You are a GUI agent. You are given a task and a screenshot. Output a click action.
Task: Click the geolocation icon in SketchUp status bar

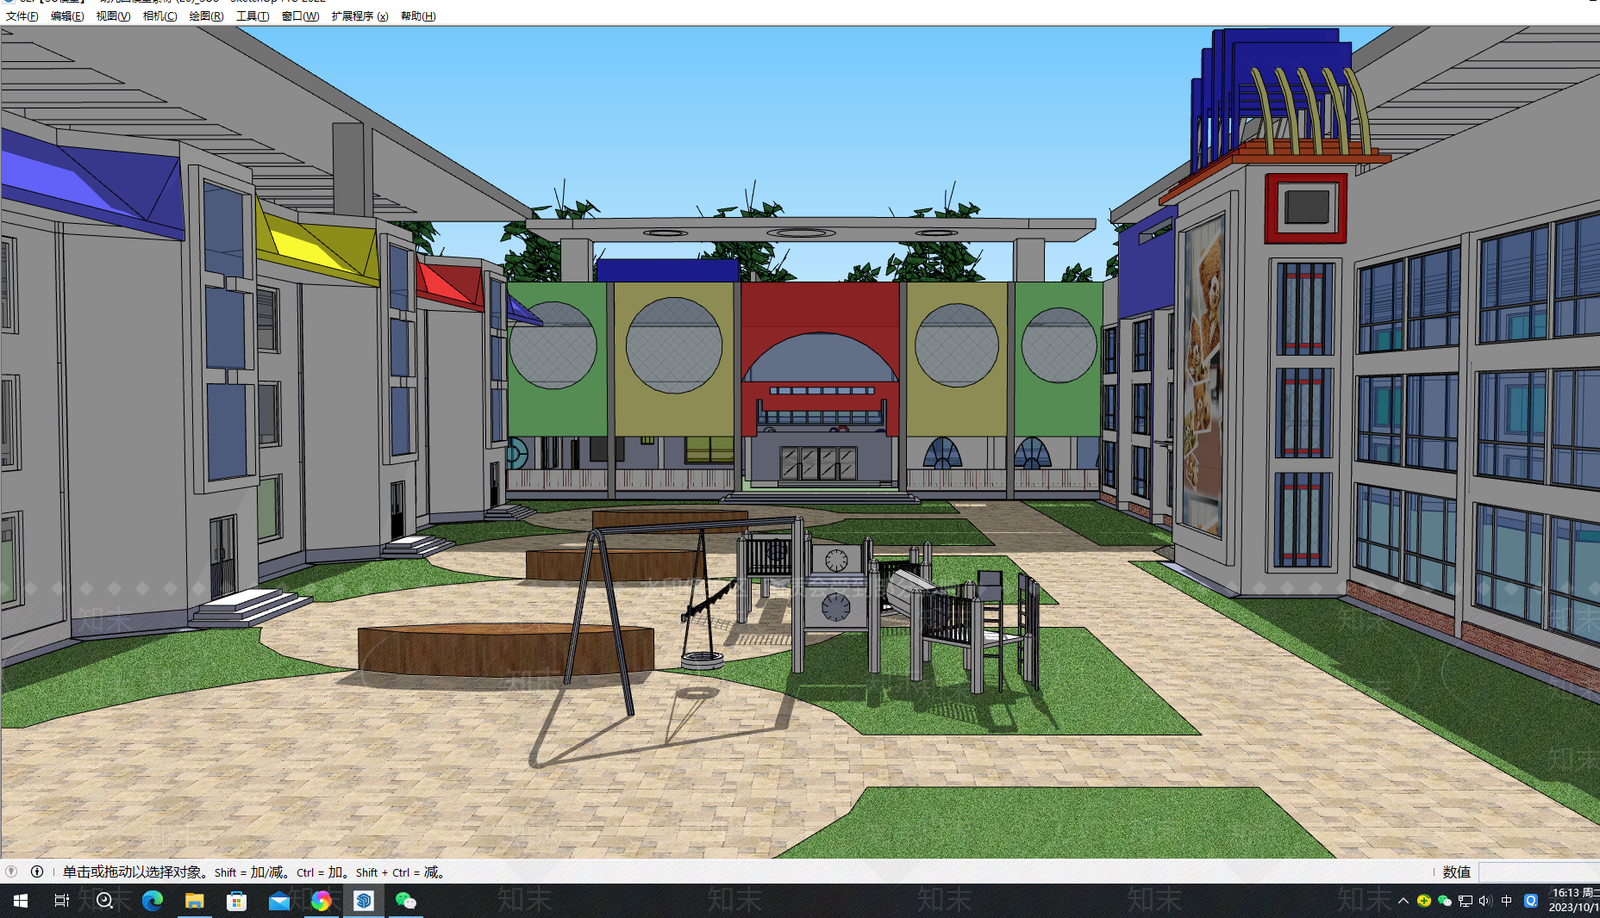click(x=12, y=872)
